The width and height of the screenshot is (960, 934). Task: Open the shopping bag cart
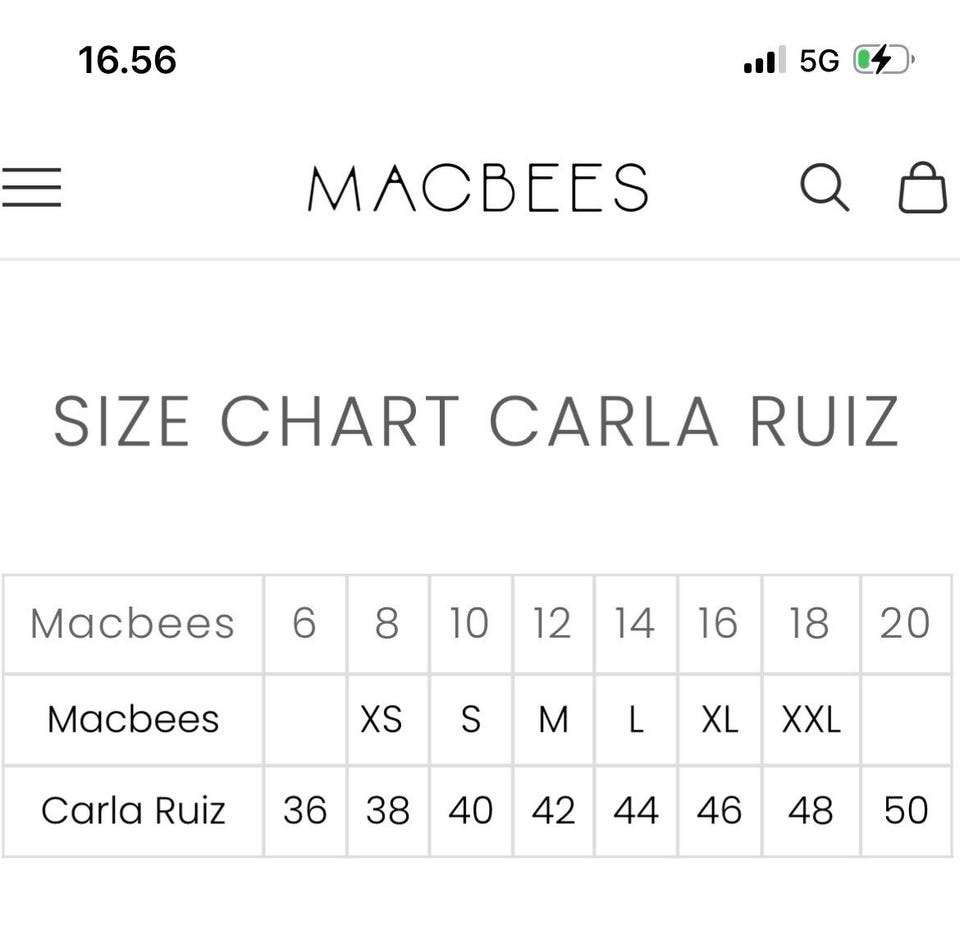(x=922, y=187)
